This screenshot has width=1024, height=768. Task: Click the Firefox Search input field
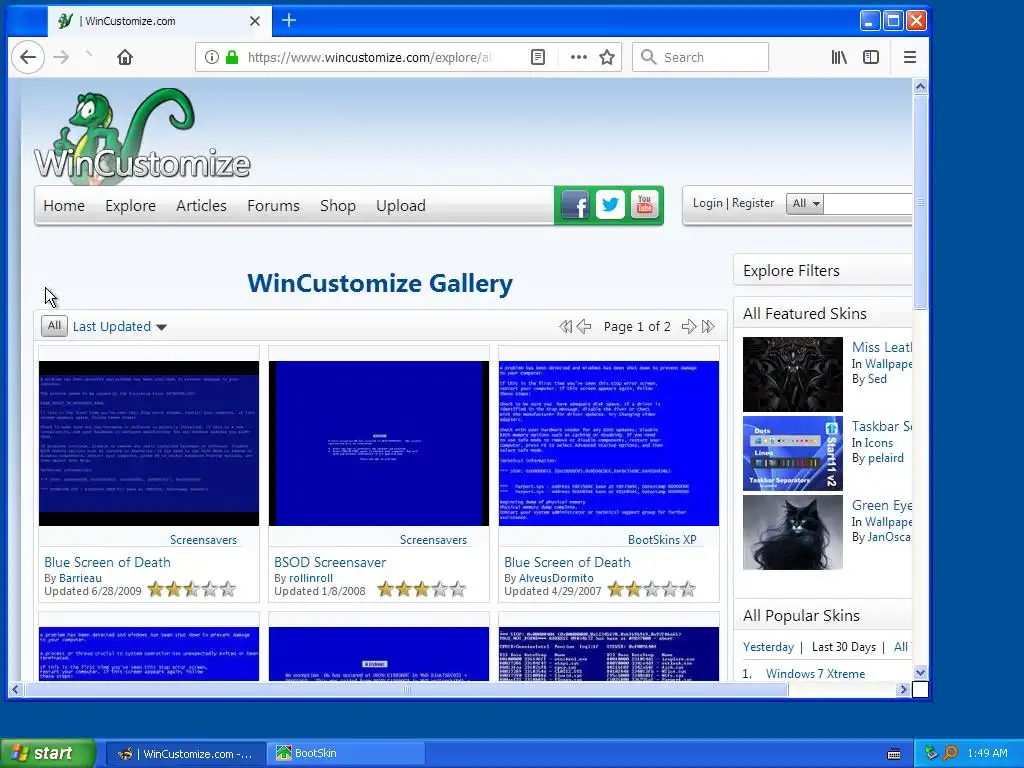[x=700, y=57]
